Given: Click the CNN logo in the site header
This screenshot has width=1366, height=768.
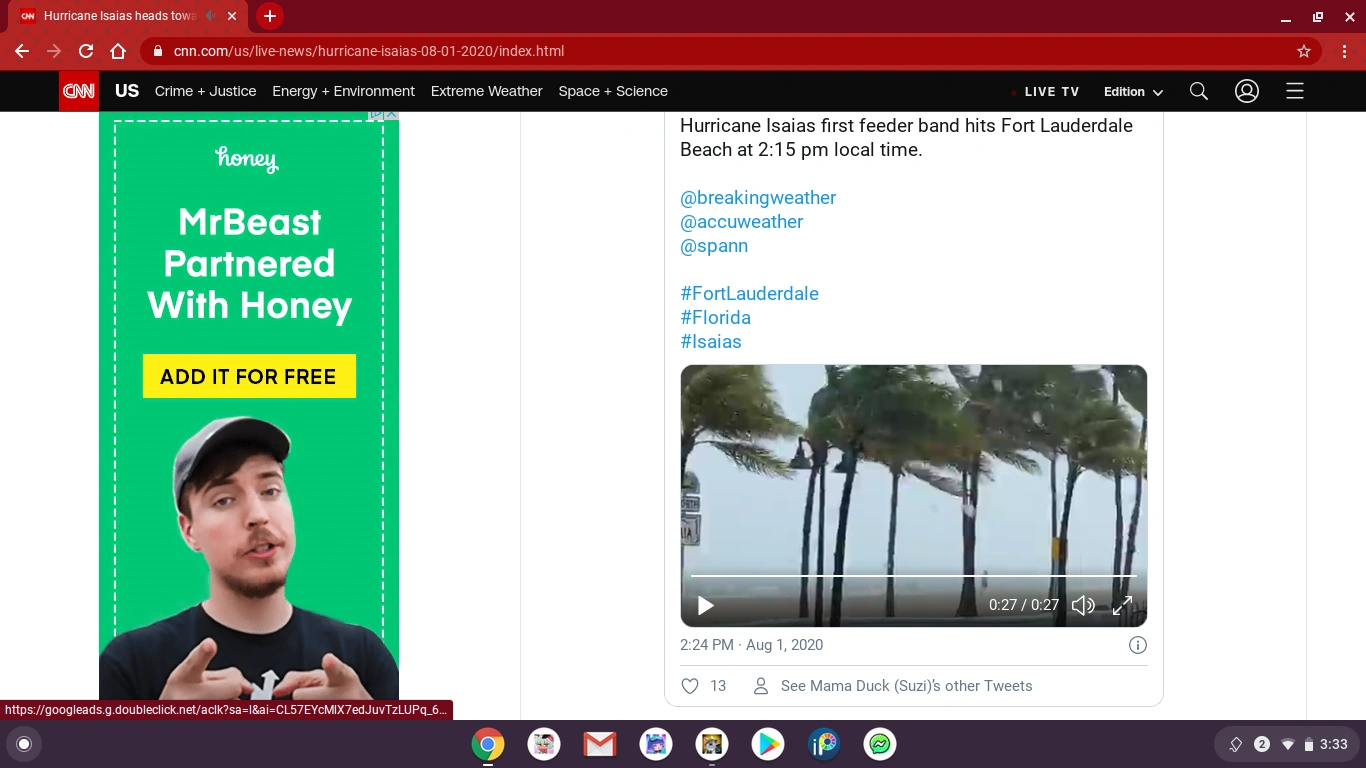Looking at the screenshot, I should 79,91.
